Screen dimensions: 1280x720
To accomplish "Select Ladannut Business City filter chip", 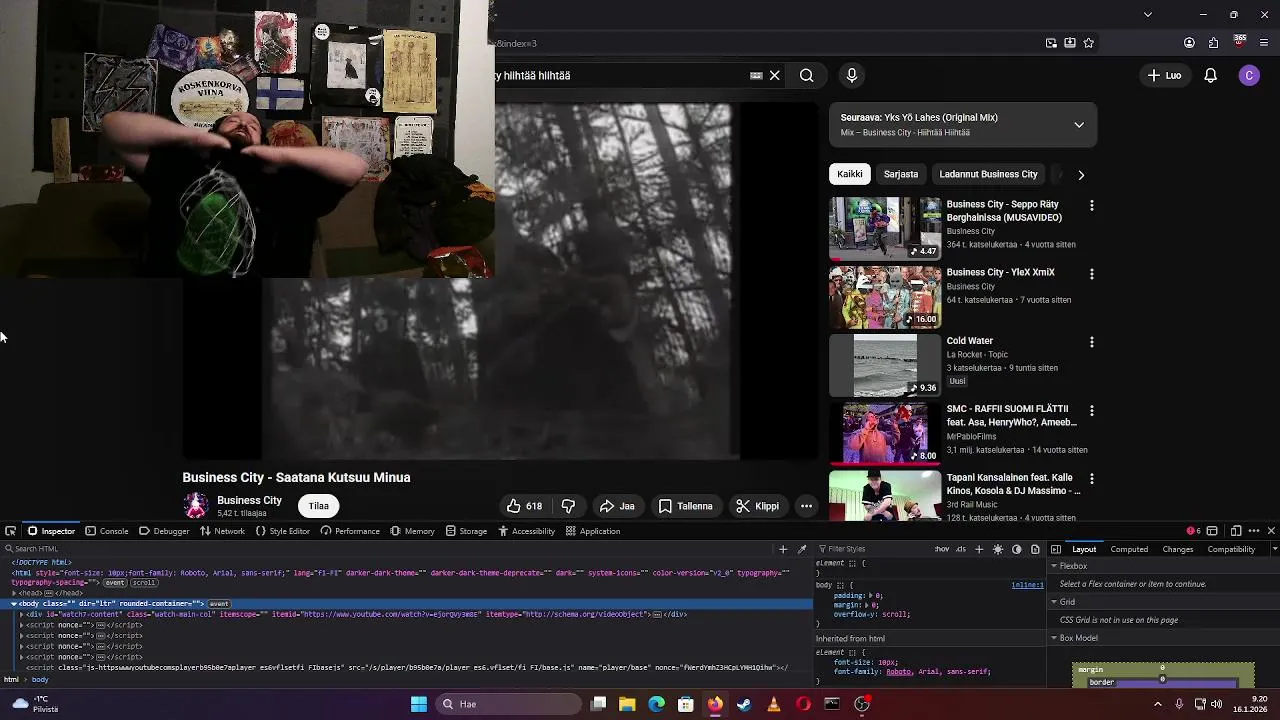I will [x=988, y=174].
